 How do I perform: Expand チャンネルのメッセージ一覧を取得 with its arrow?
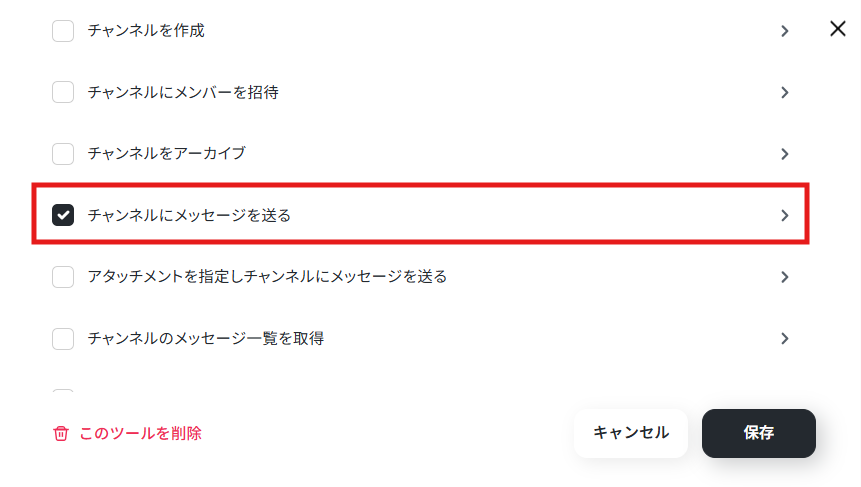[x=785, y=339]
